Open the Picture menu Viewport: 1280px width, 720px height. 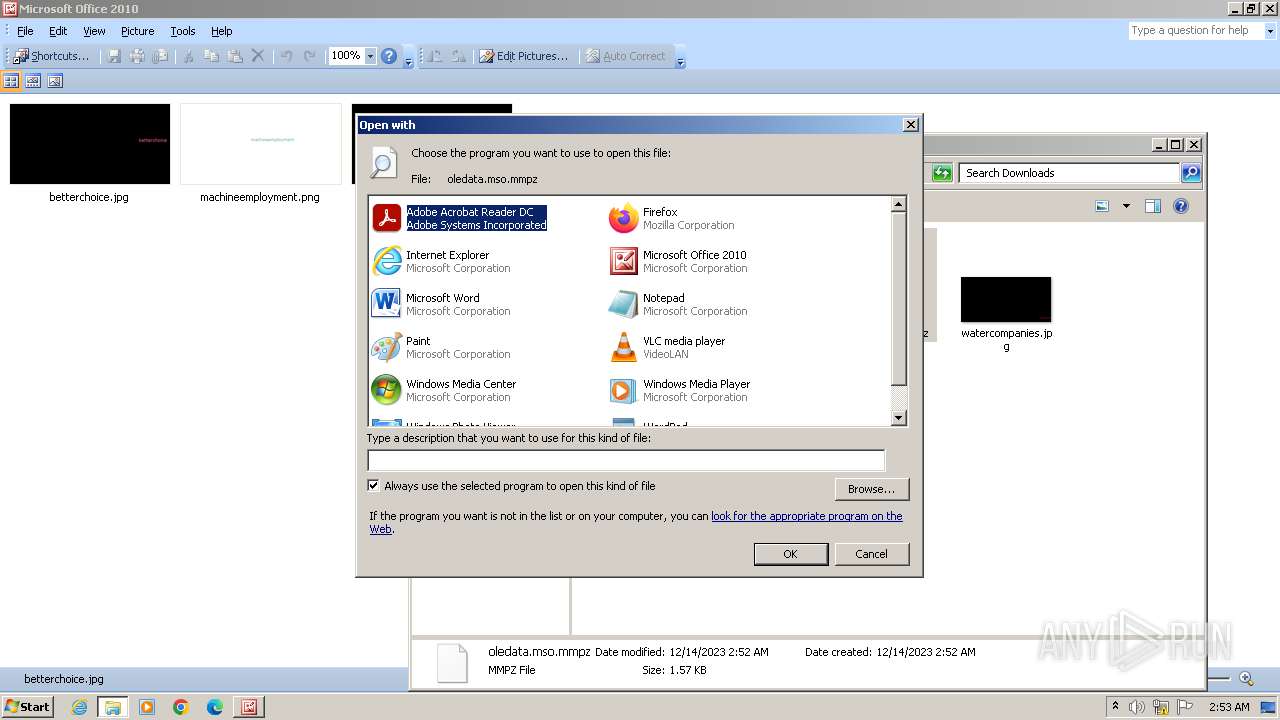138,31
